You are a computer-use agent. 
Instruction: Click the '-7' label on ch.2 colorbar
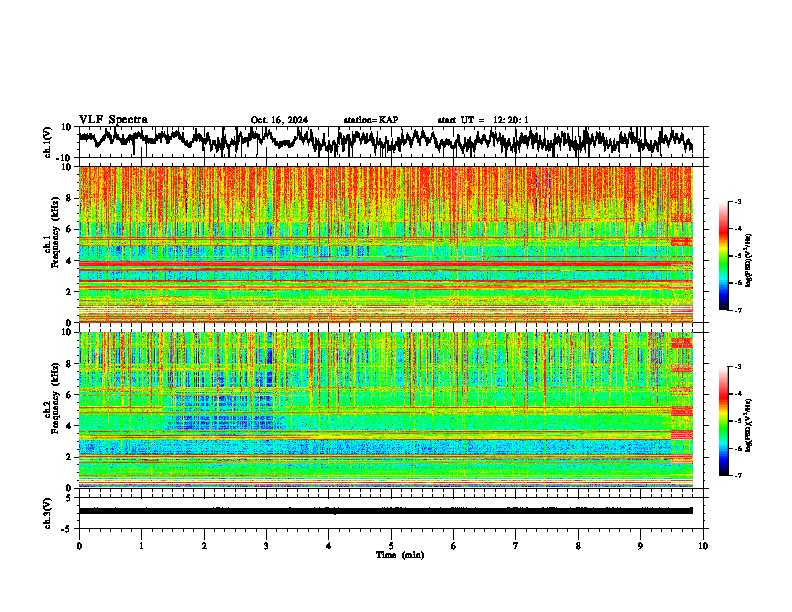(736, 475)
